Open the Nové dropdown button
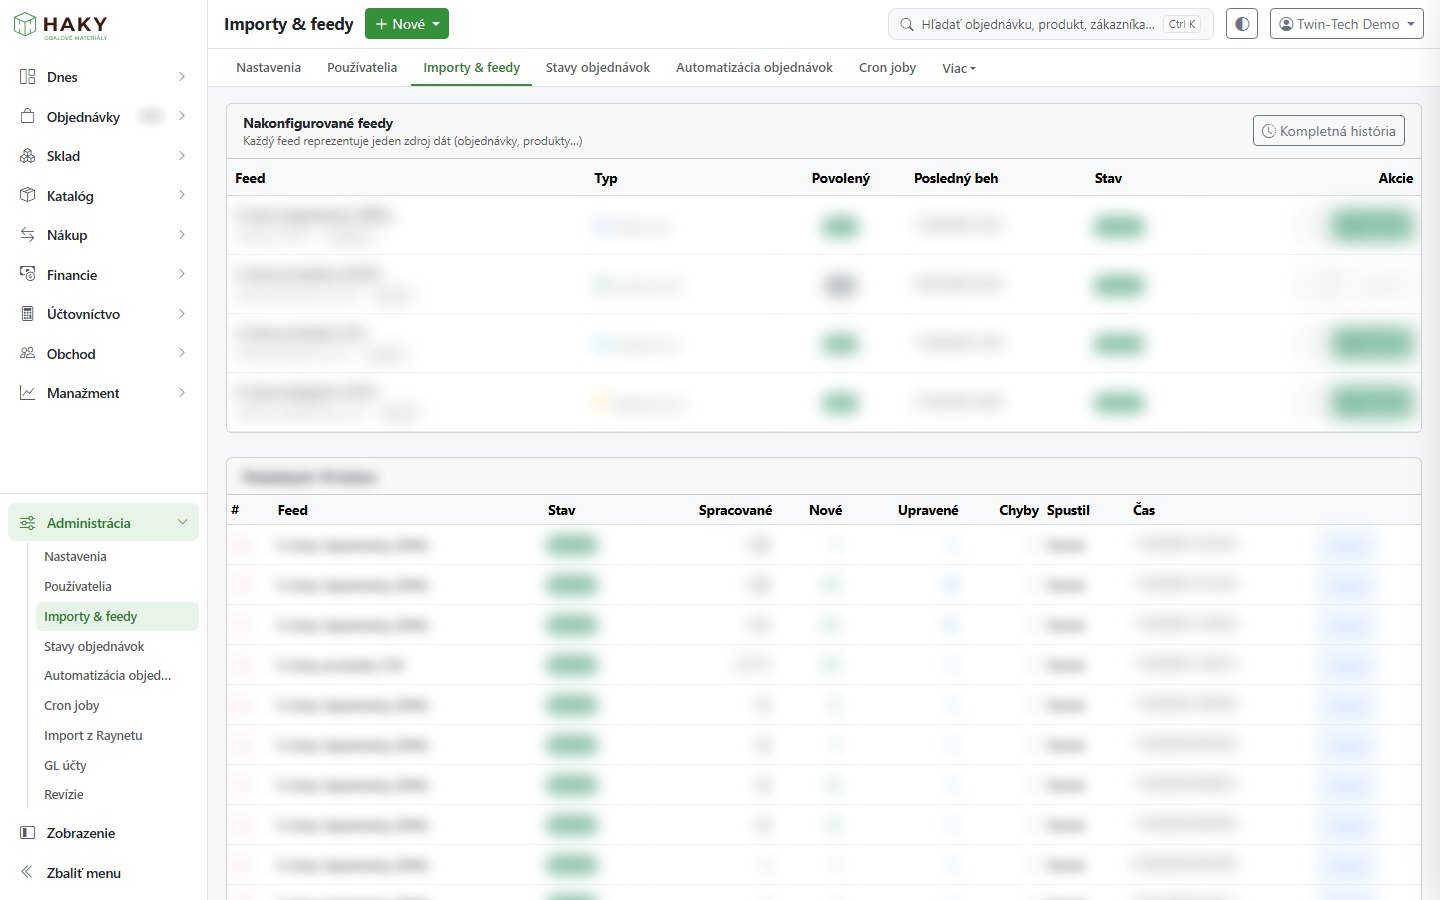1440x900 pixels. (407, 24)
